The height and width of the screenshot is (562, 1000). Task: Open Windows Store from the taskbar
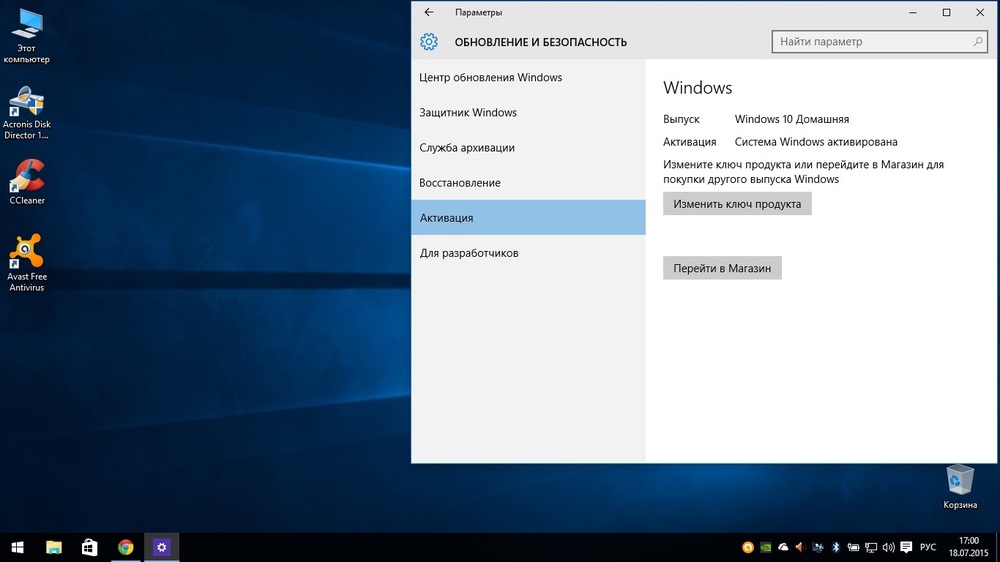tap(89, 547)
